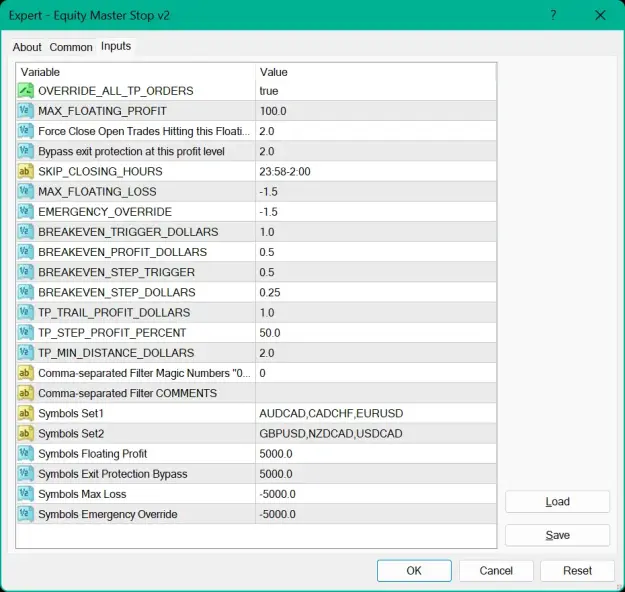This screenshot has width=625, height=592.
Task: Select the EMERGENCY_OVERRIDE variable name
Action: point(105,212)
